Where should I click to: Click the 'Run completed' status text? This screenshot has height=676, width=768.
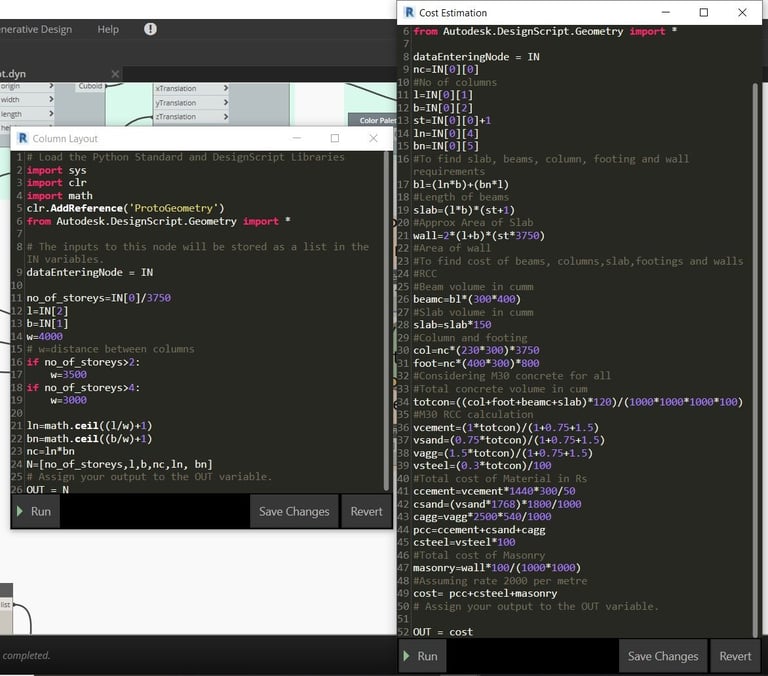pos(25,655)
